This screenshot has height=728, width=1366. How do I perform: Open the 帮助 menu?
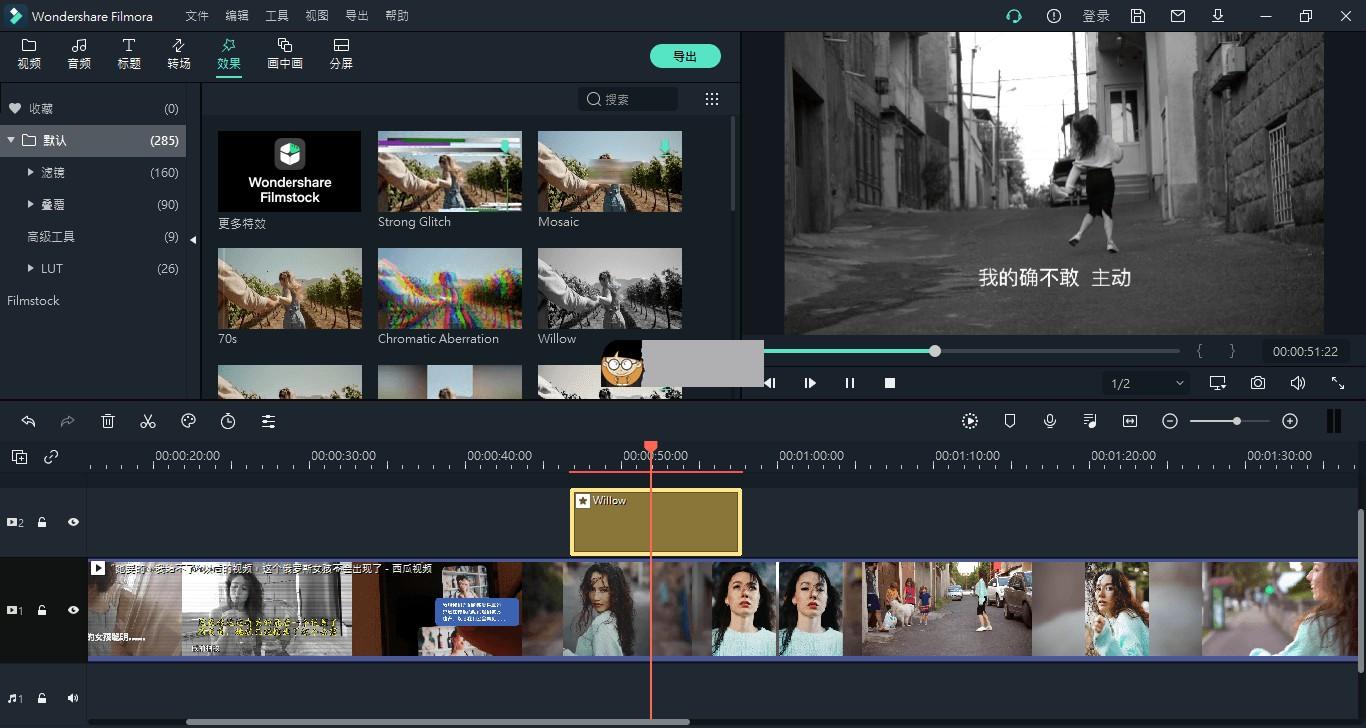(396, 16)
